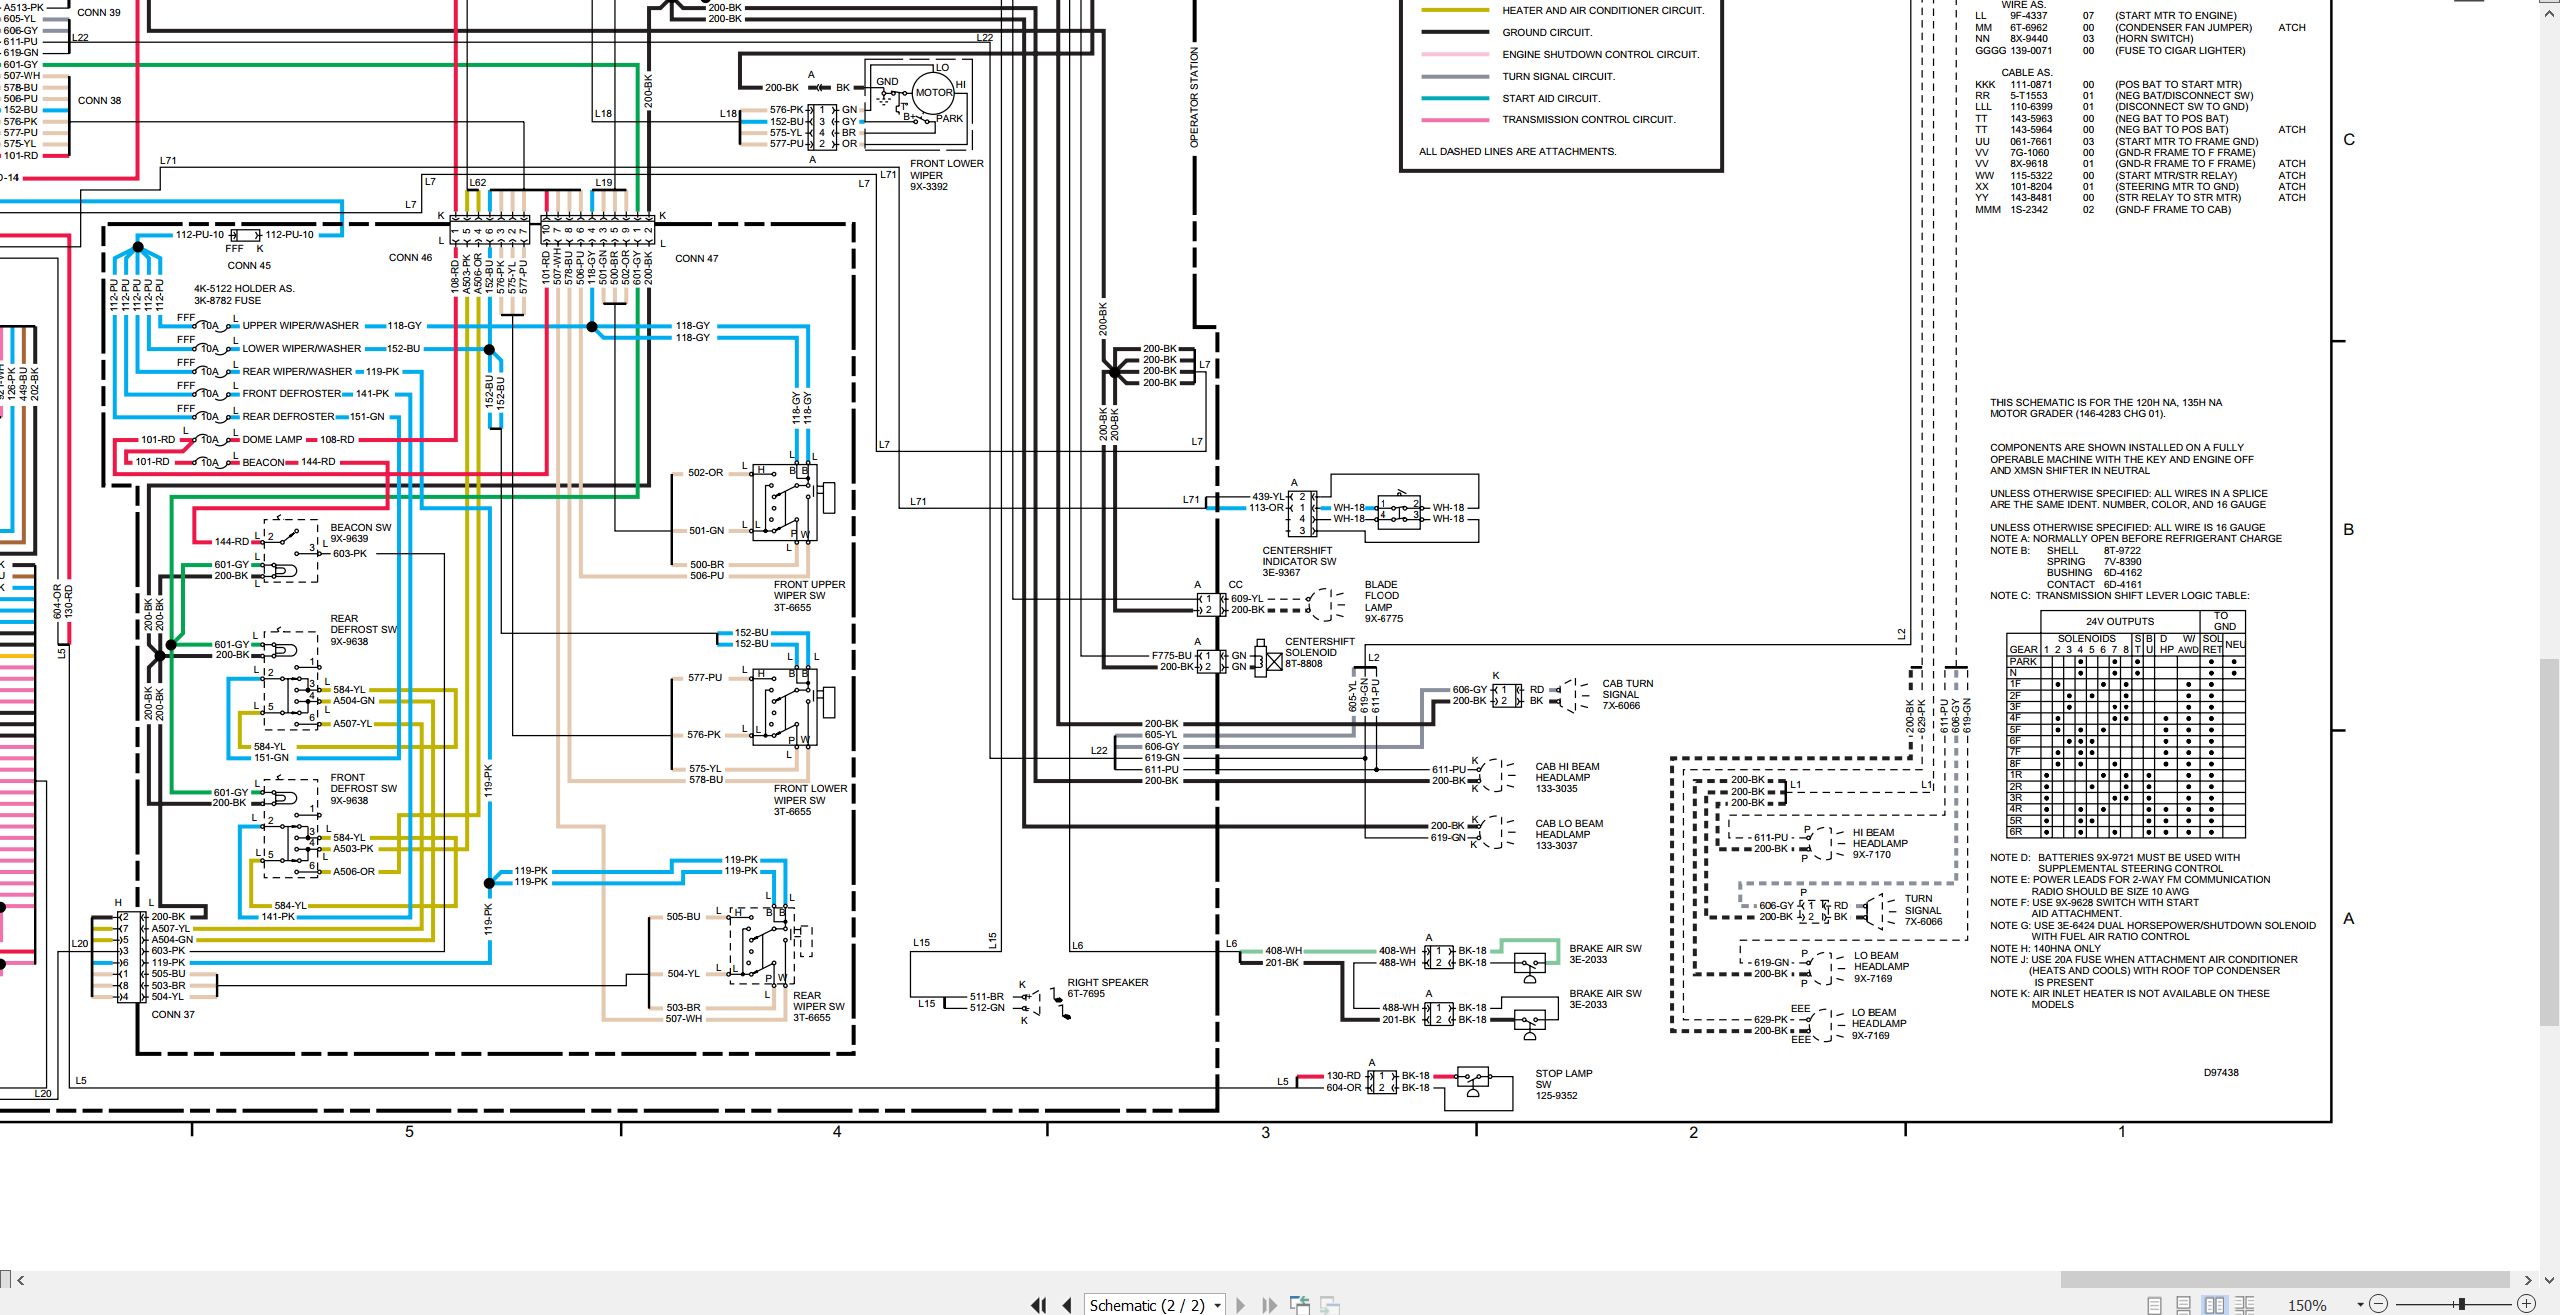Click the CONN 38 label
The width and height of the screenshot is (2560, 1315).
point(99,101)
